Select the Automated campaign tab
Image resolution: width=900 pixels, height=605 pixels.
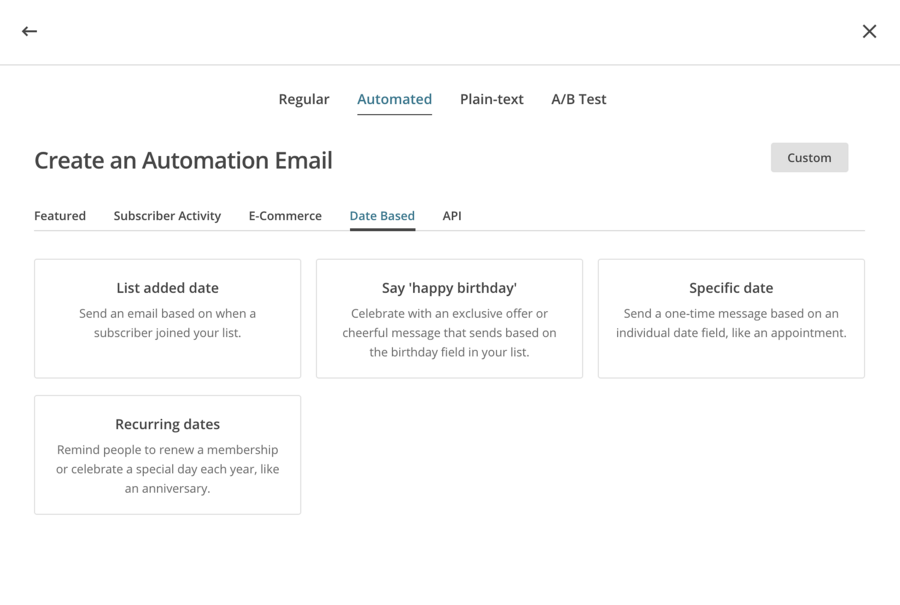pos(394,99)
